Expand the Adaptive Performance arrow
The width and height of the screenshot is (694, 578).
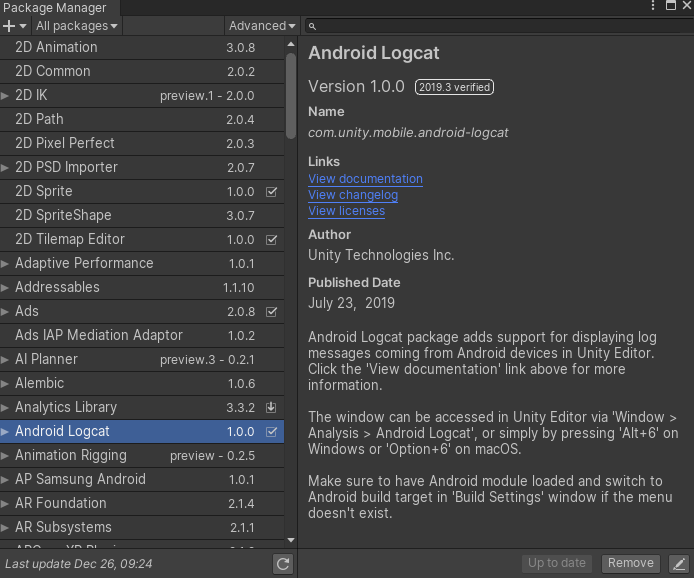[x=5, y=264]
